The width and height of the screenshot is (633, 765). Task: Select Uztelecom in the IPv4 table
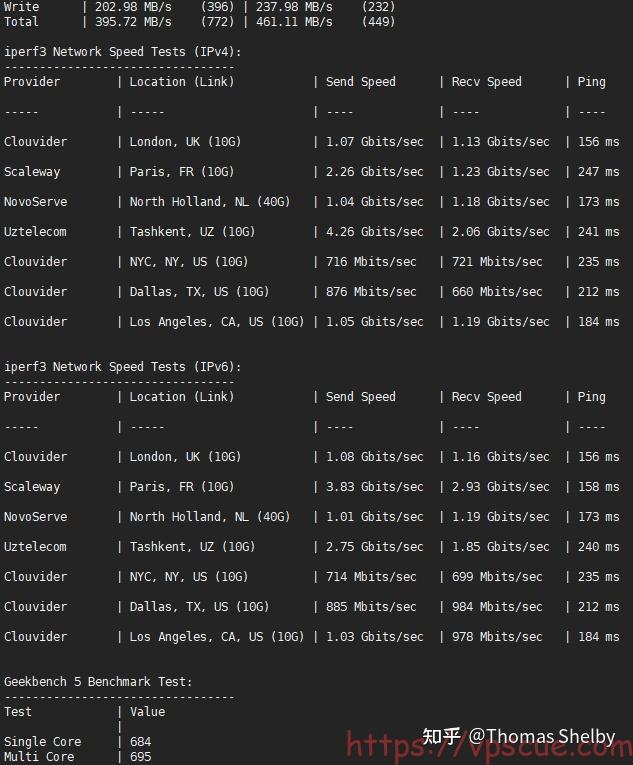pos(35,232)
